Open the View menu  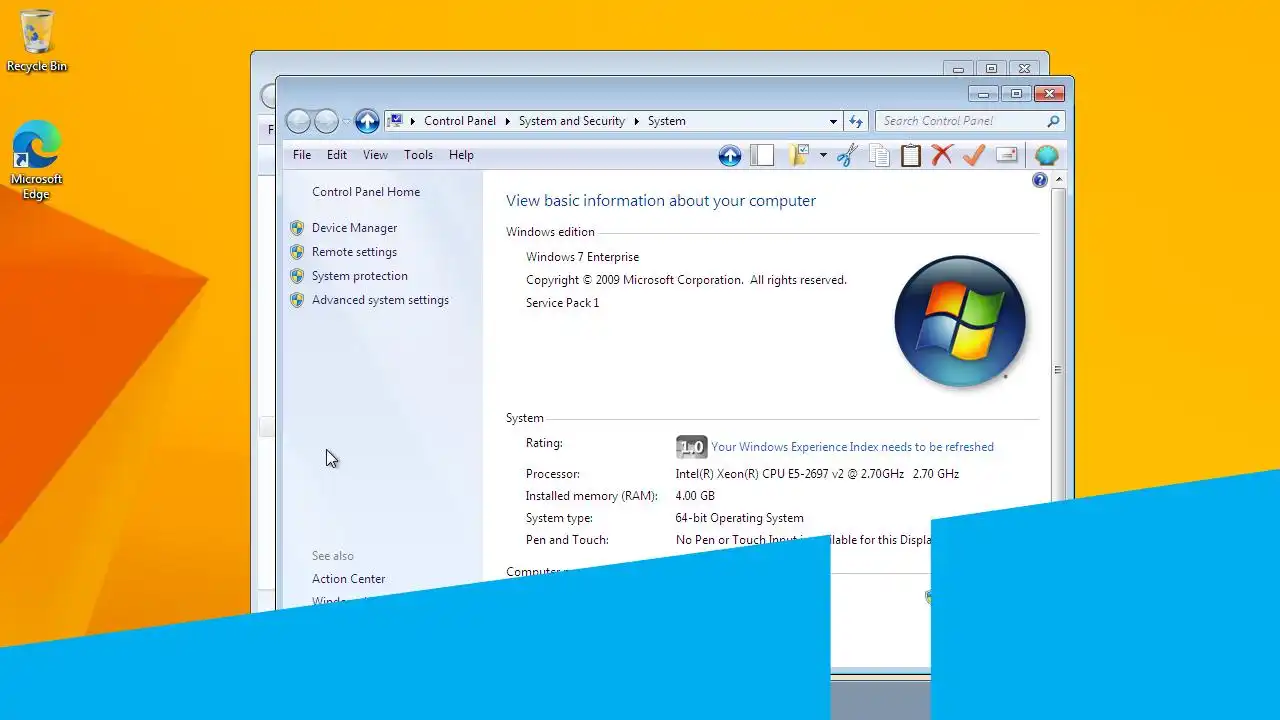click(x=375, y=155)
